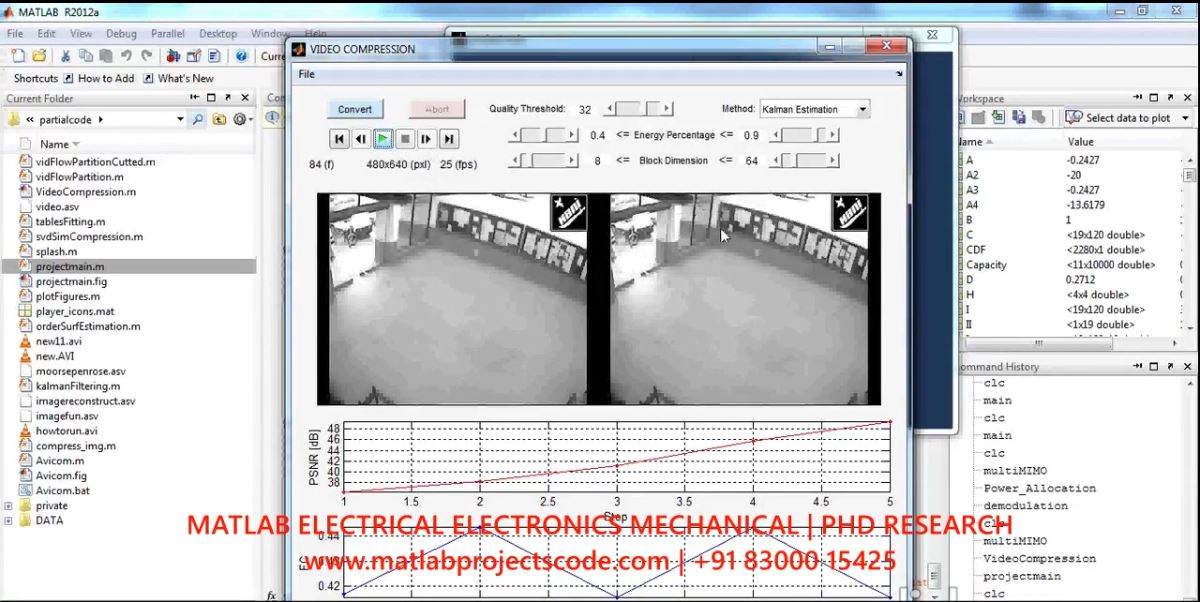Click the maximum Energy Percentage slider

click(x=803, y=134)
